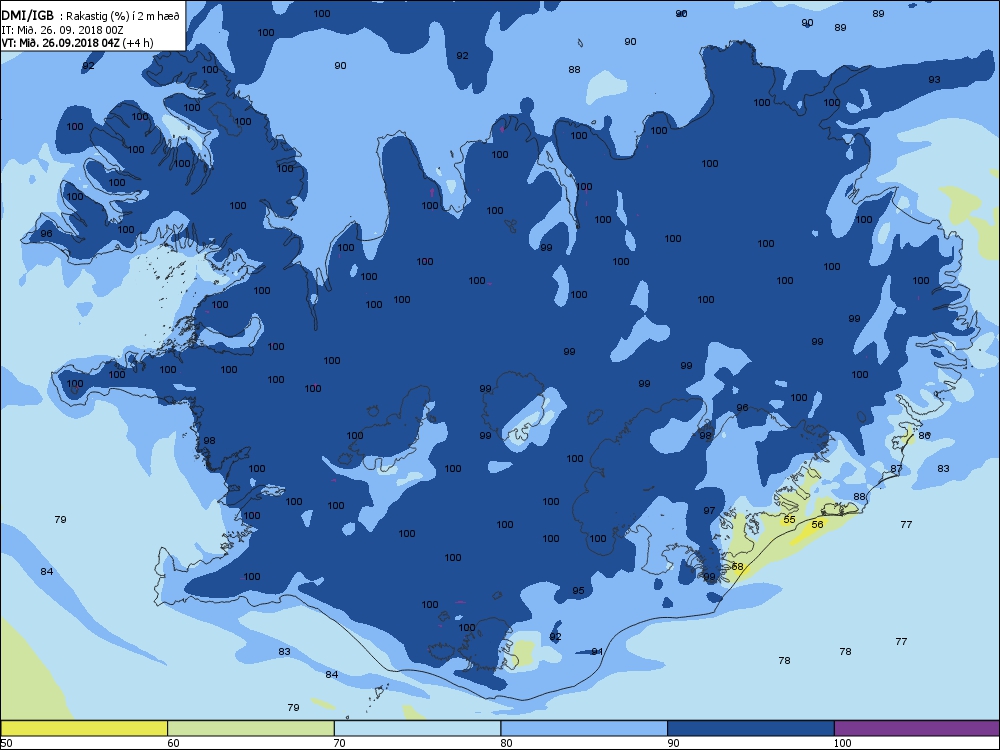Click the light green 60–70 legend swatch

pos(251,728)
